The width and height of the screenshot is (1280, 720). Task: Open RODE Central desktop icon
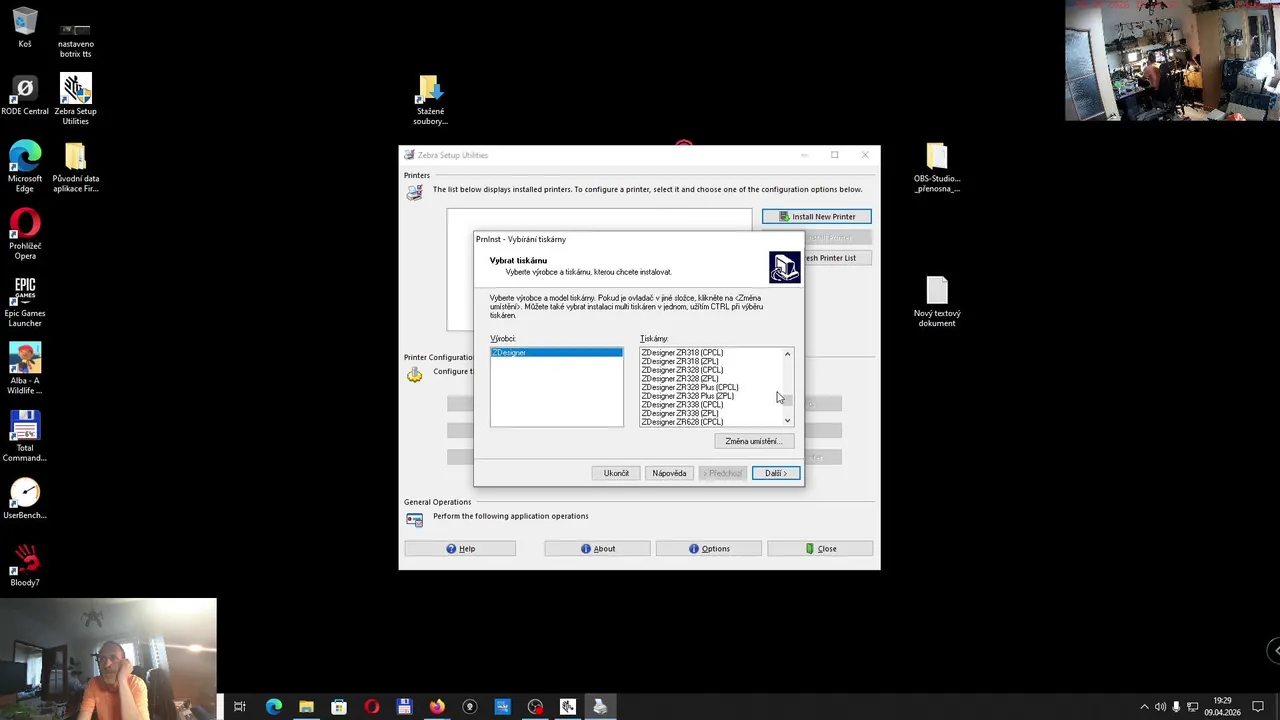pyautogui.click(x=25, y=96)
